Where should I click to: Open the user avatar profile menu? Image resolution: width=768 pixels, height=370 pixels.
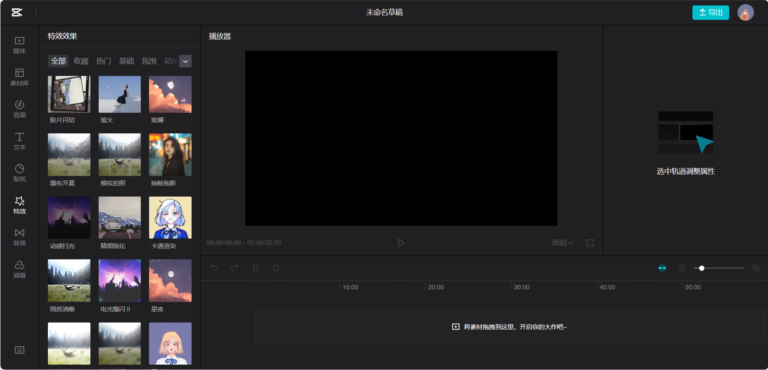[x=745, y=13]
